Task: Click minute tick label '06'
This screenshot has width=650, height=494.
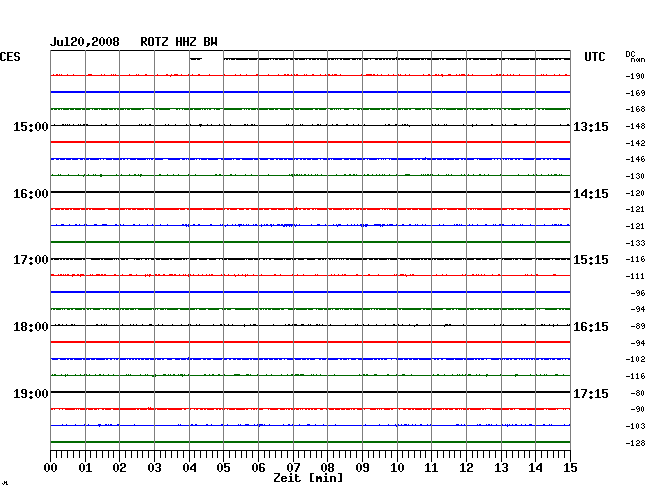Action: (x=258, y=468)
